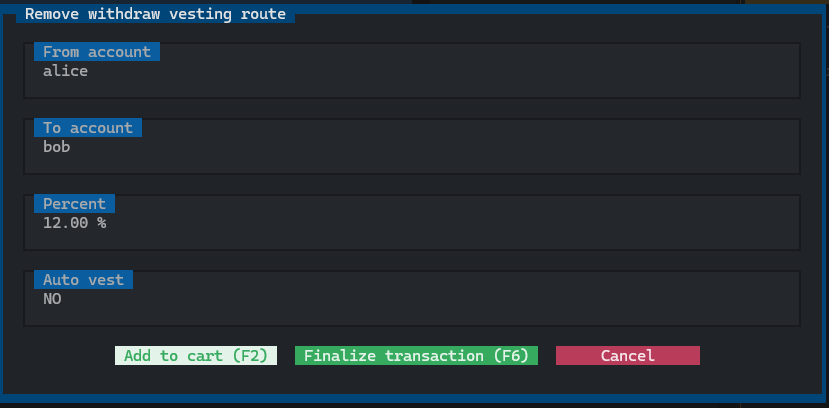Click the dialog's bottom blue border
This screenshot has height=408, width=829.
[414, 399]
